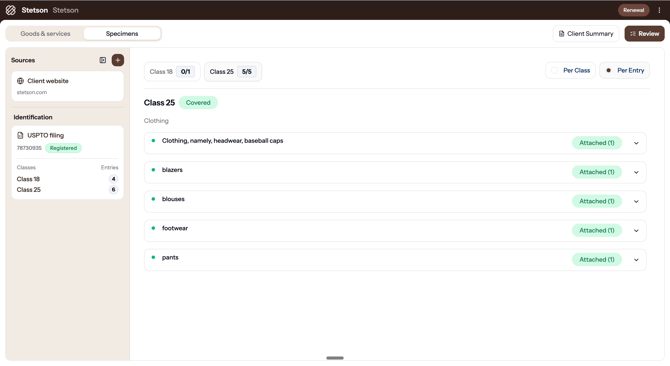
Task: Click Attached (1) on footwear row
Action: click(x=597, y=231)
